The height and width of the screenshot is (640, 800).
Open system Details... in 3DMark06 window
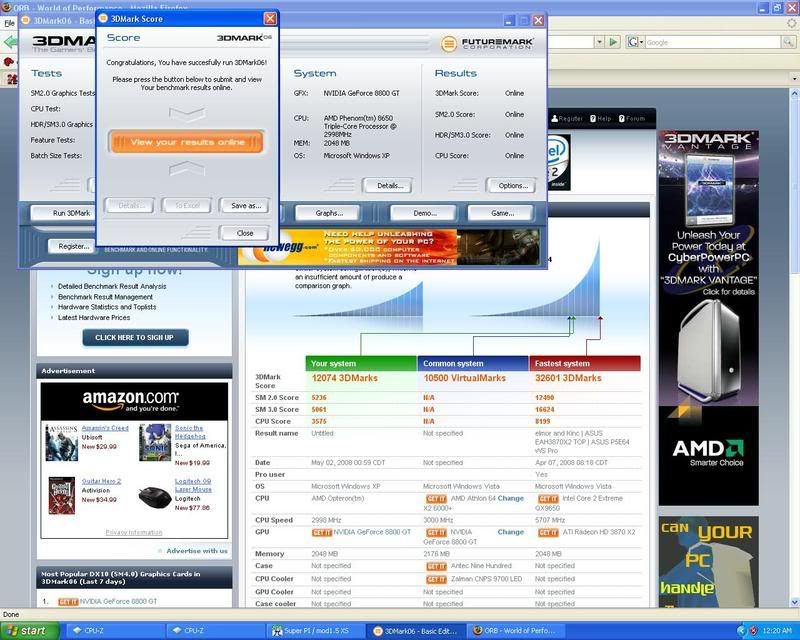click(x=388, y=185)
